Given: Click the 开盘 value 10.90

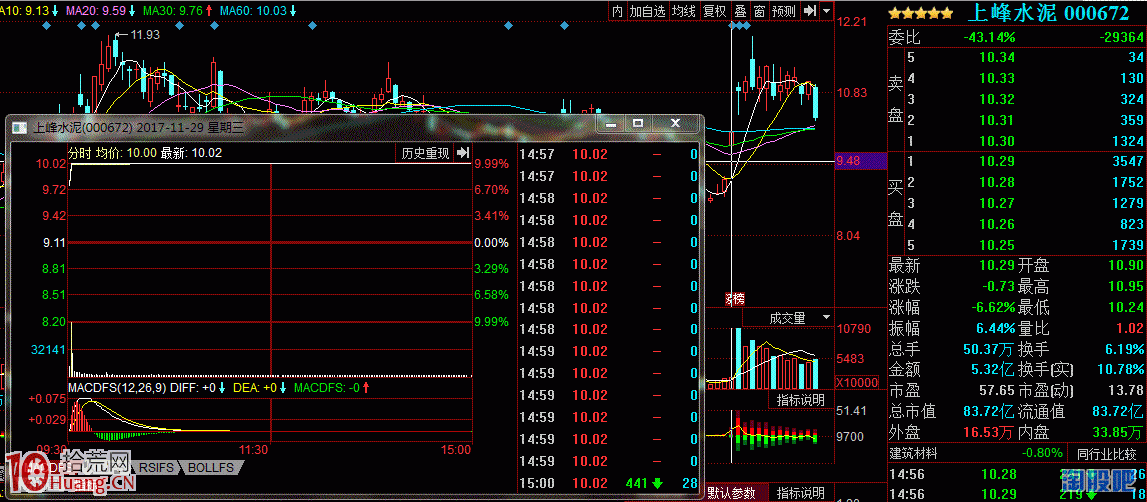Looking at the screenshot, I should pyautogui.click(x=1126, y=265).
